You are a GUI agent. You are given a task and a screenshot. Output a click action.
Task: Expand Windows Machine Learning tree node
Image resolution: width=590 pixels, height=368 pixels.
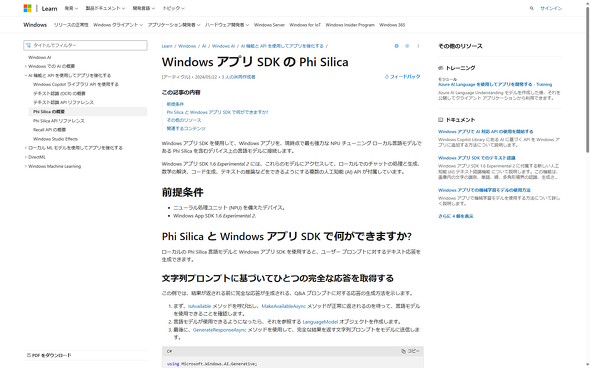pos(26,166)
